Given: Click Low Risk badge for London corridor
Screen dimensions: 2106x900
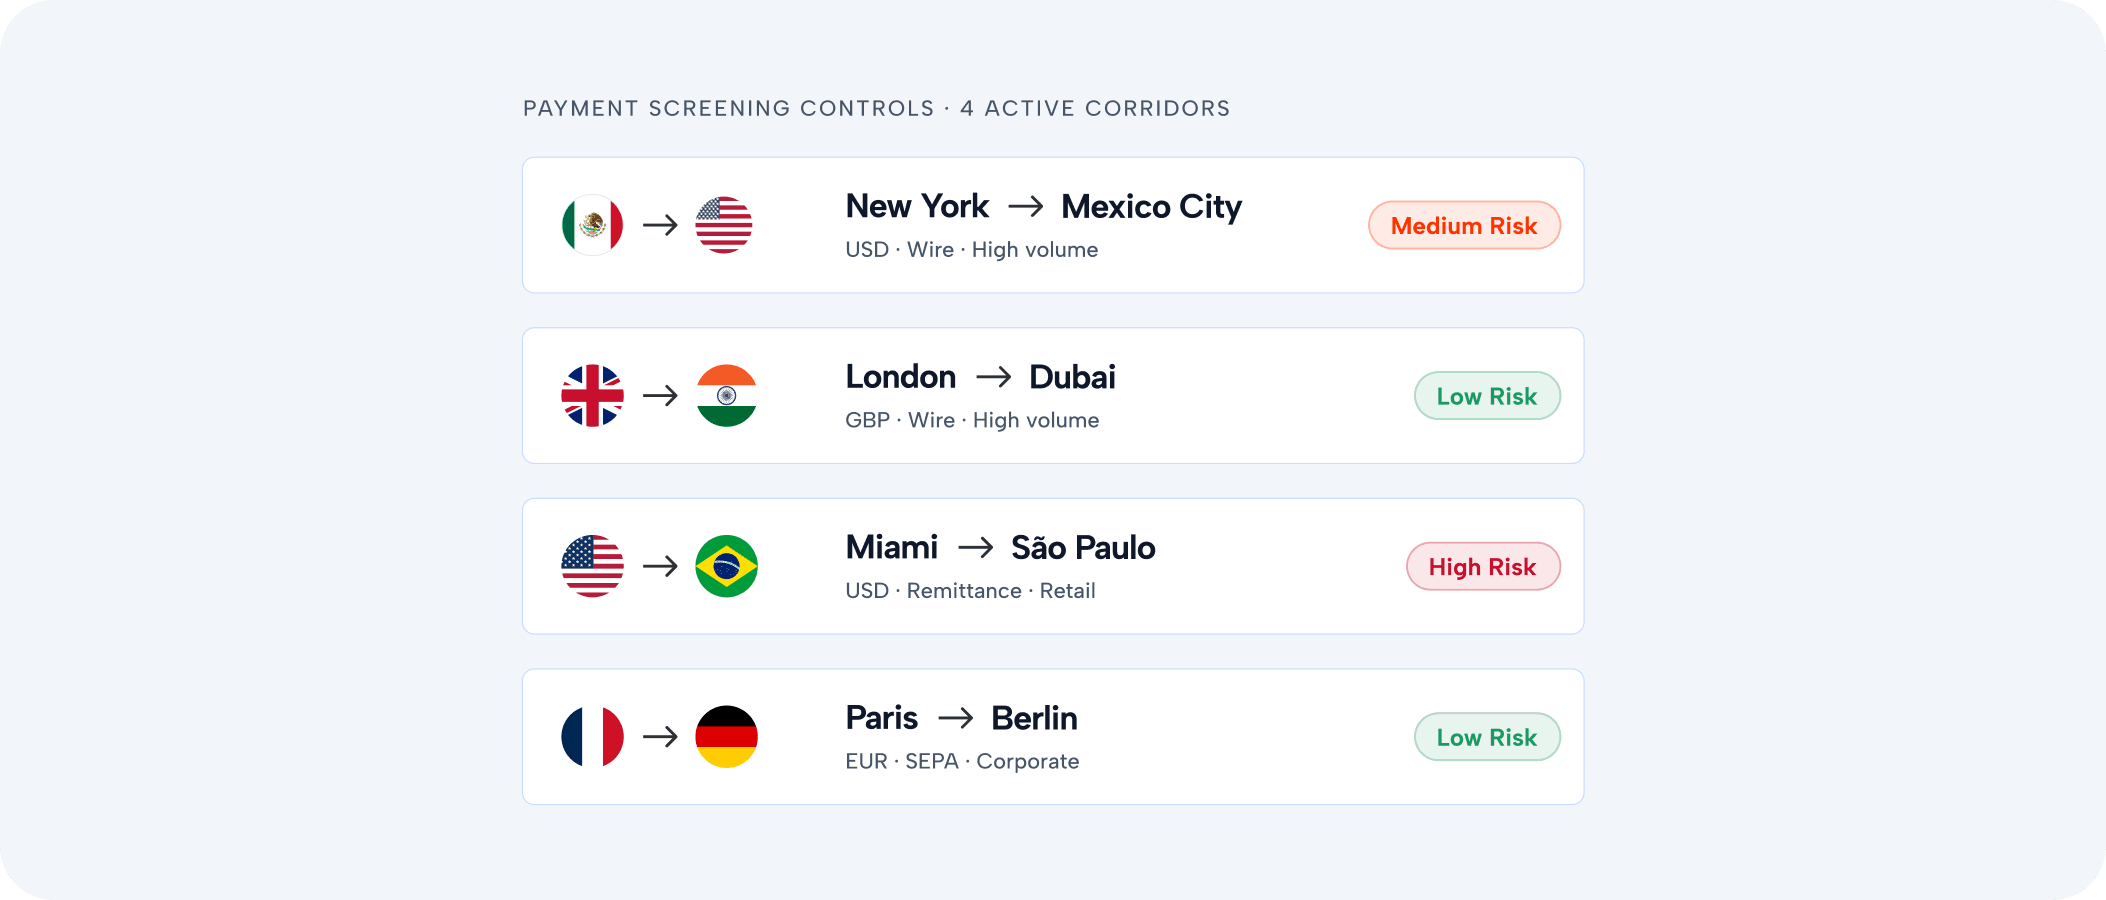Looking at the screenshot, I should pos(1486,397).
